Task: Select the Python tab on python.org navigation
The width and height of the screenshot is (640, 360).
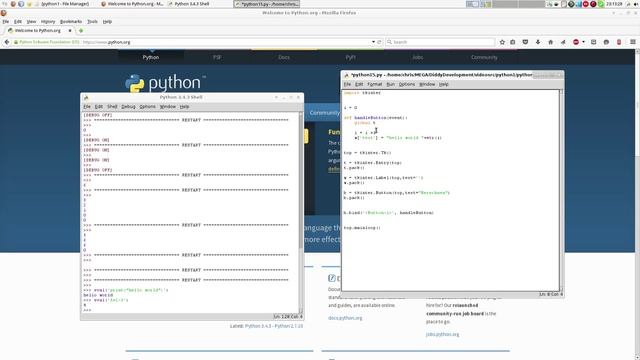Action: (x=151, y=57)
